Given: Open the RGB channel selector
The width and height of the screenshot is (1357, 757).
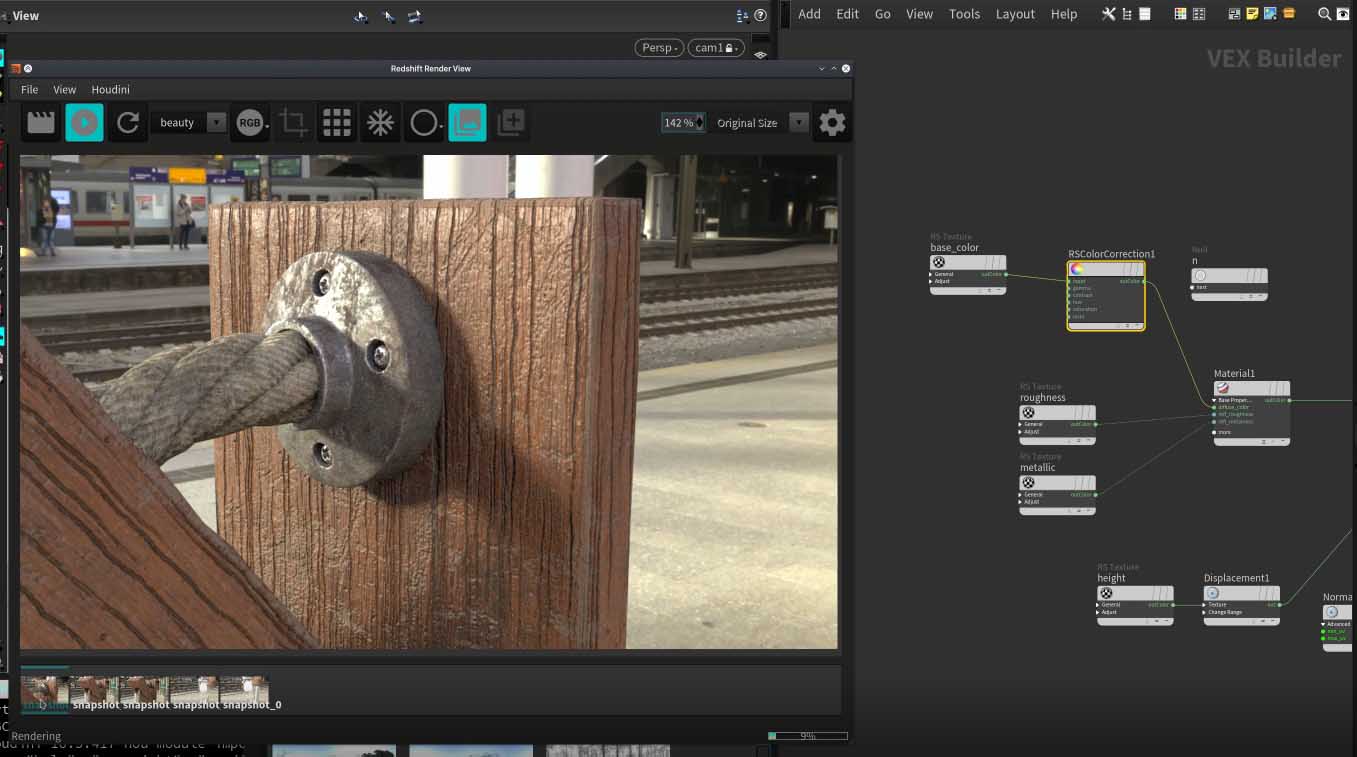Looking at the screenshot, I should 251,123.
